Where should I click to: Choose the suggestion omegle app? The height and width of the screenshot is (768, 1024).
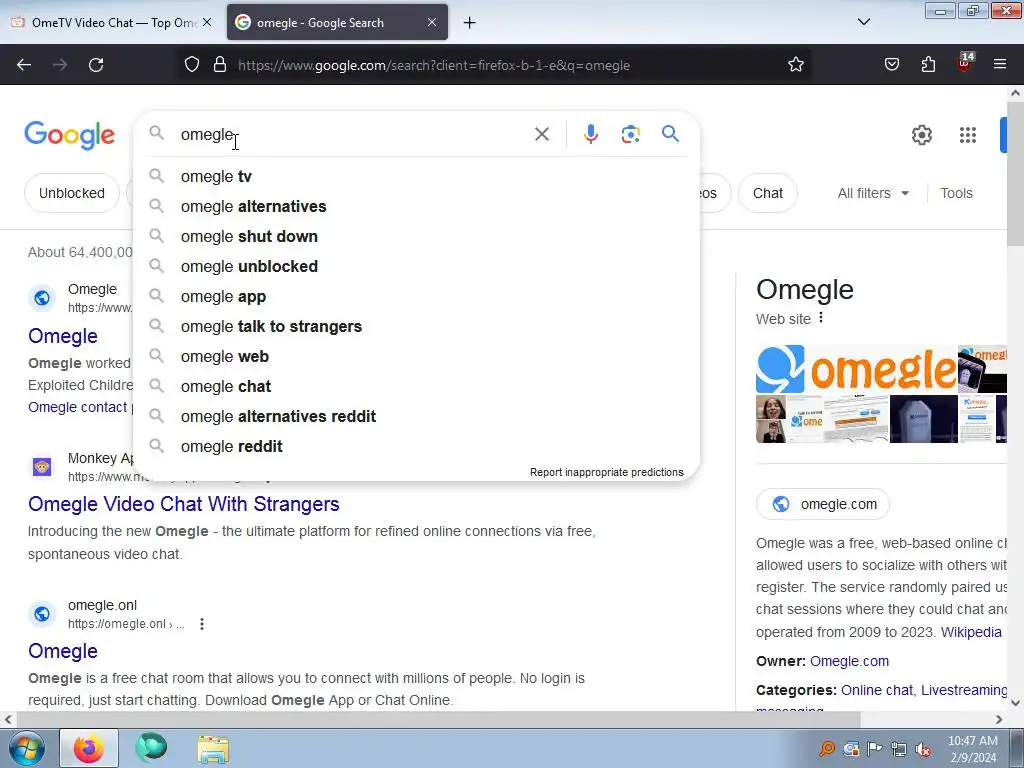coord(416,296)
